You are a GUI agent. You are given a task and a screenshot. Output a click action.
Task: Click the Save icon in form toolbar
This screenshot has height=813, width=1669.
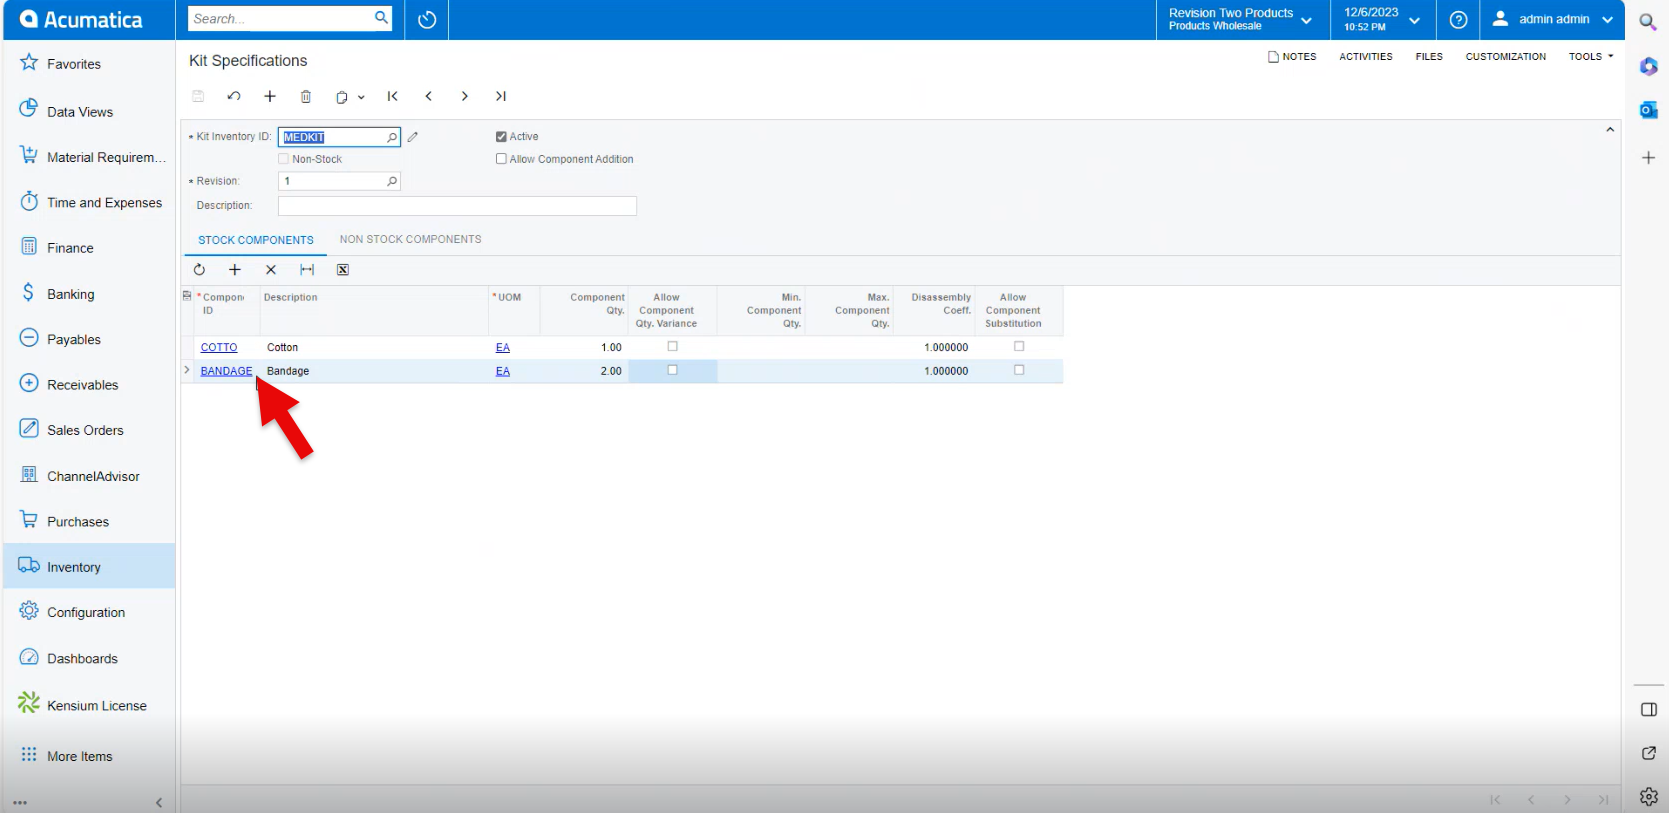tap(198, 96)
